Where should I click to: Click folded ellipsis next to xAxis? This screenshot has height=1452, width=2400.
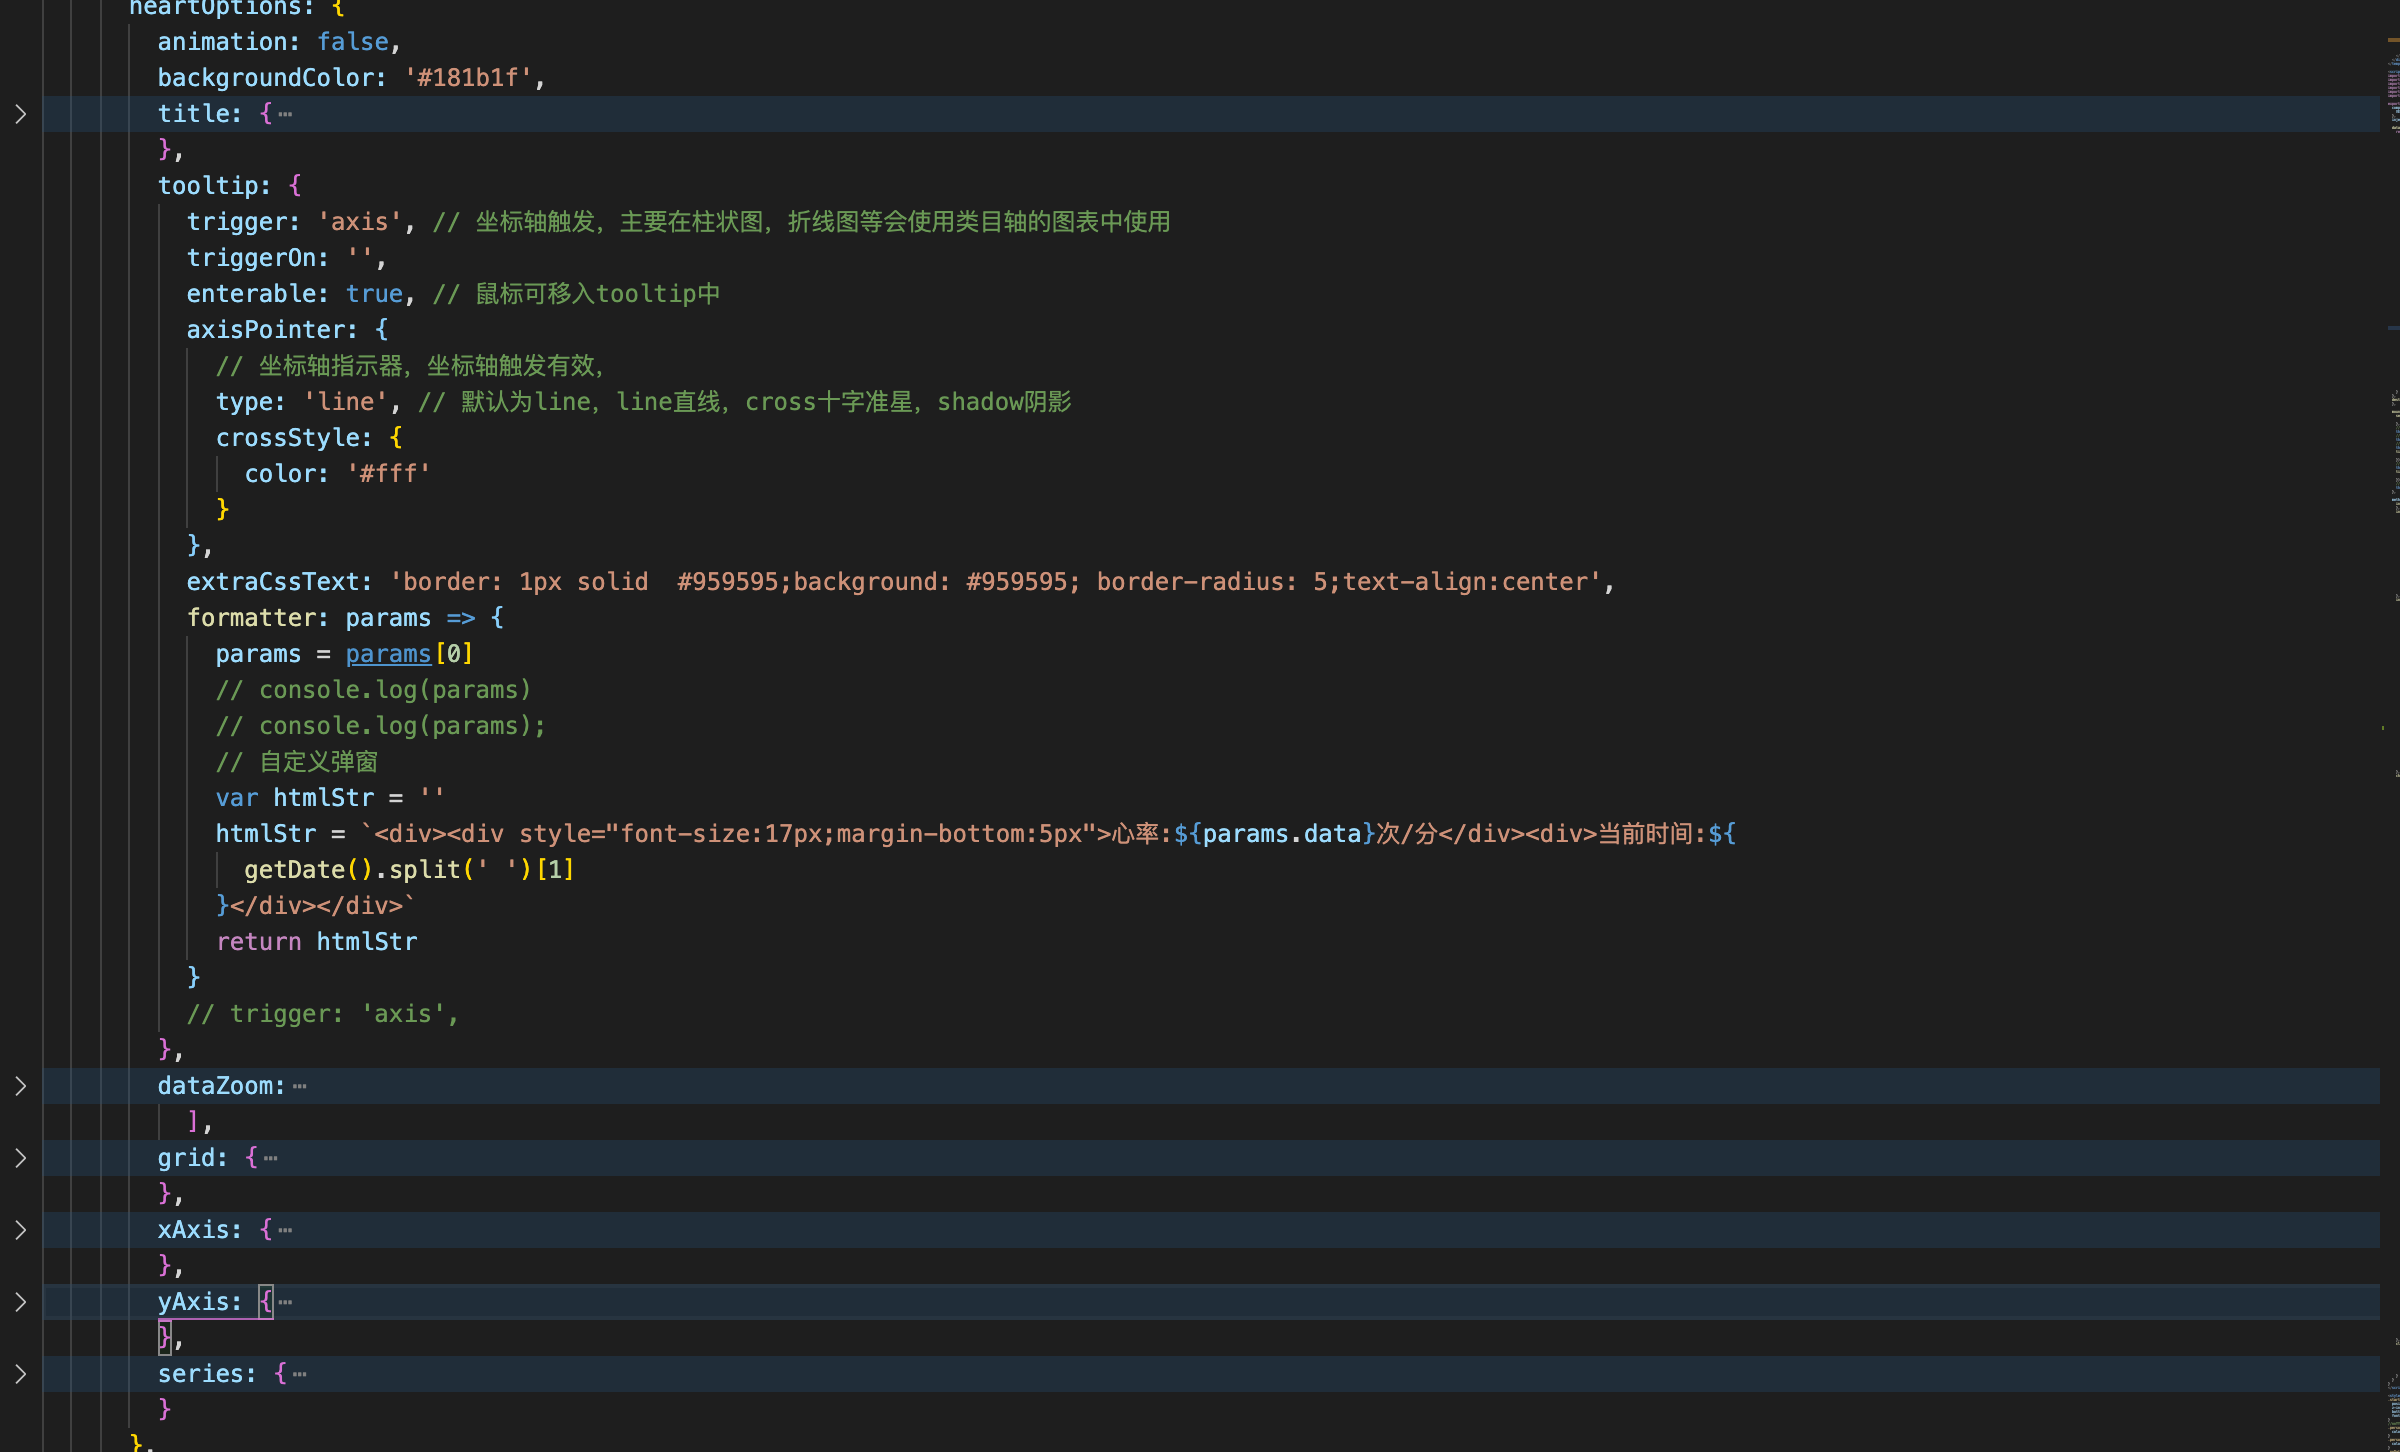click(286, 1231)
